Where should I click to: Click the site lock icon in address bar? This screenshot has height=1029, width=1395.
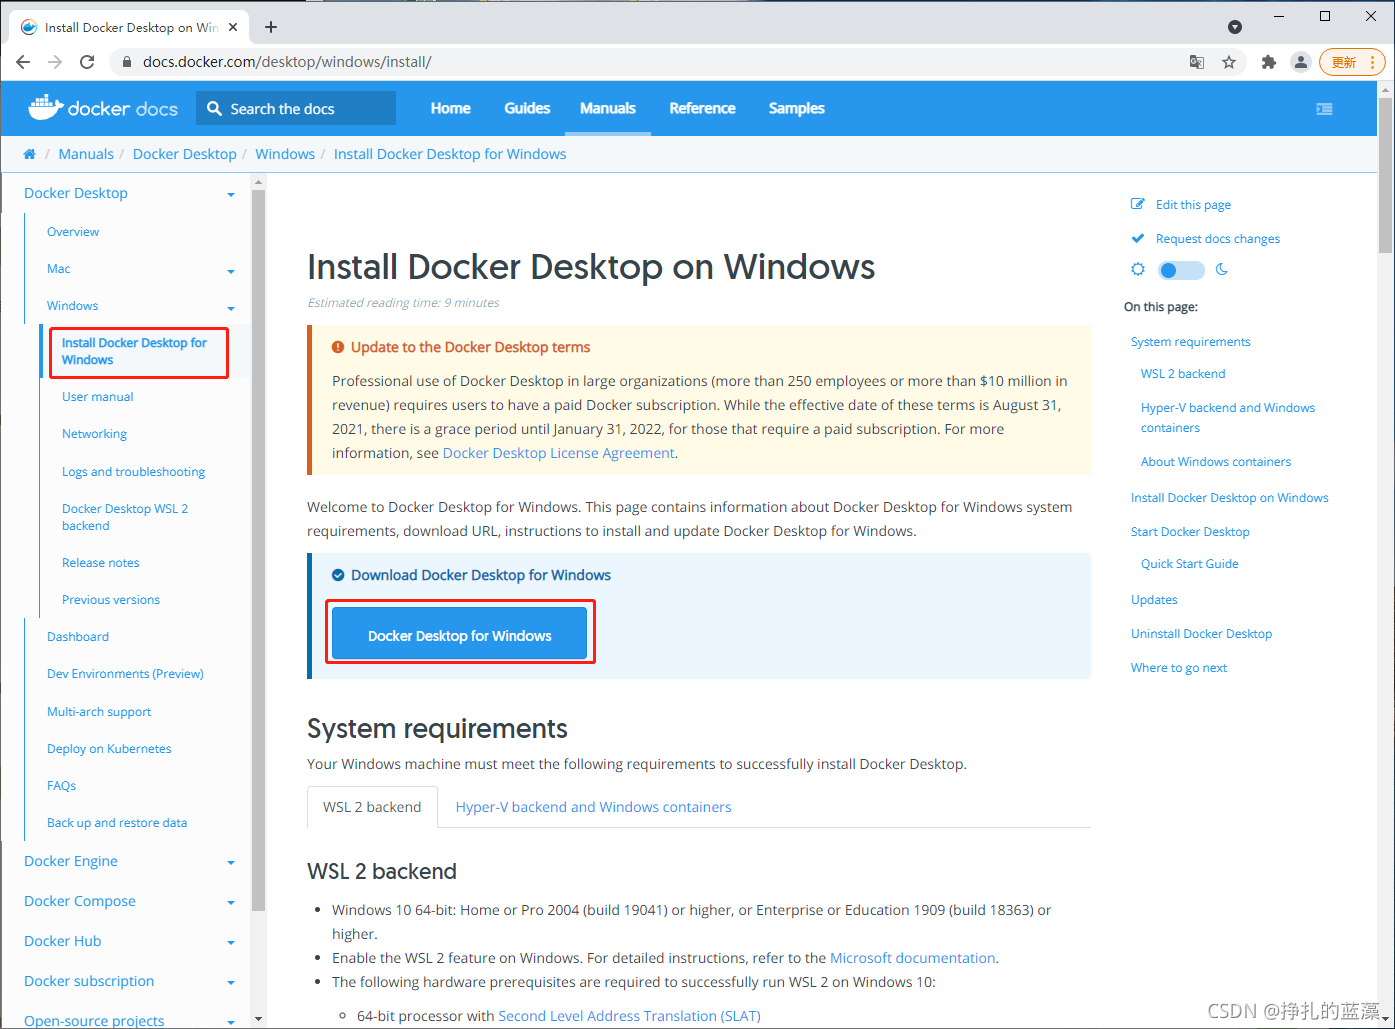pos(126,62)
